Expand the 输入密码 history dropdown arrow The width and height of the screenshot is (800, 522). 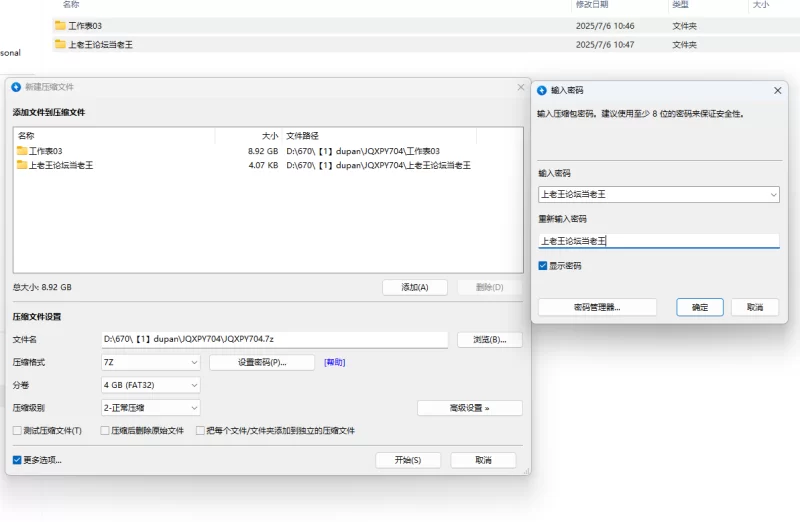(x=773, y=194)
